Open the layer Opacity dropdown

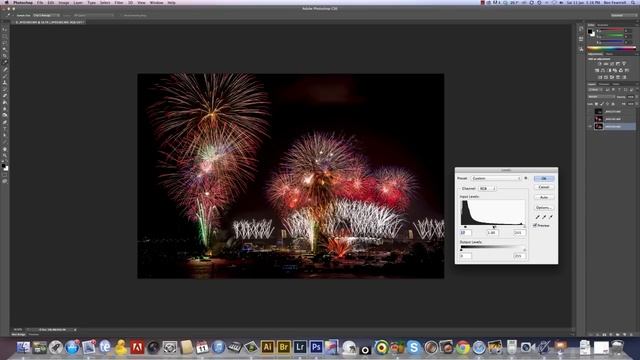tap(637, 97)
